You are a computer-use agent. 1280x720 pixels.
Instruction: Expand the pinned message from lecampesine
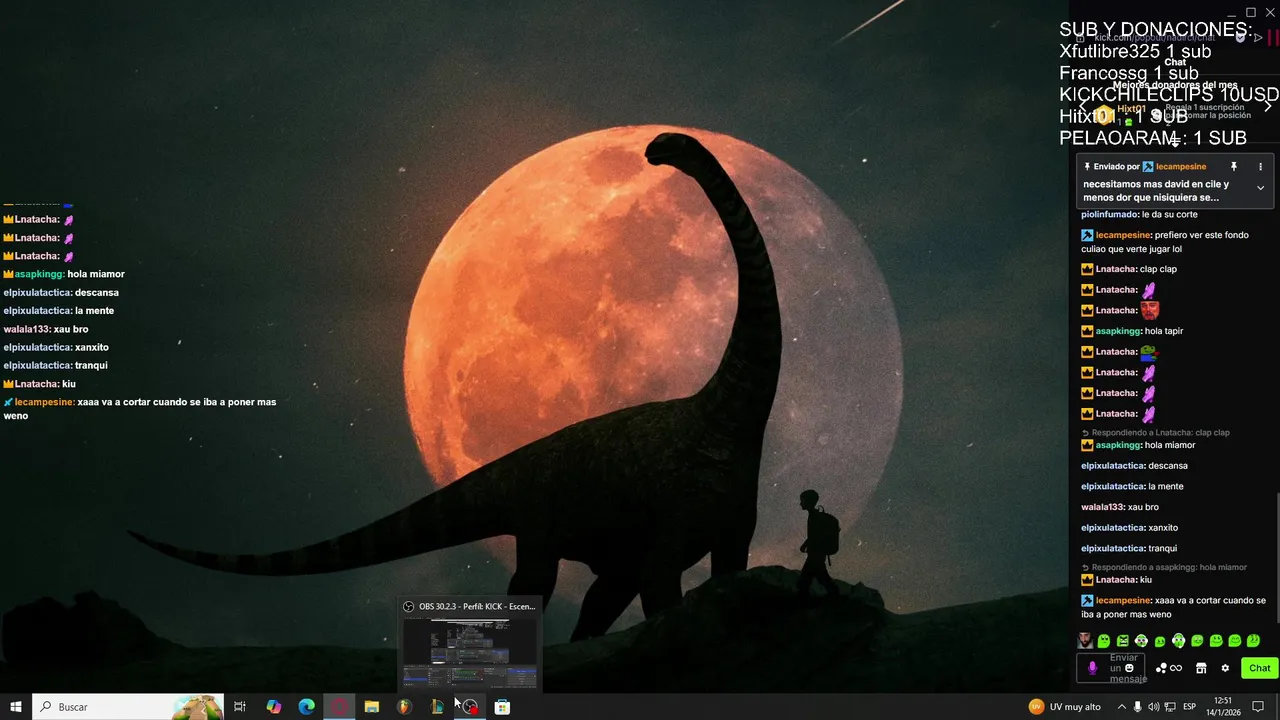tap(1260, 188)
